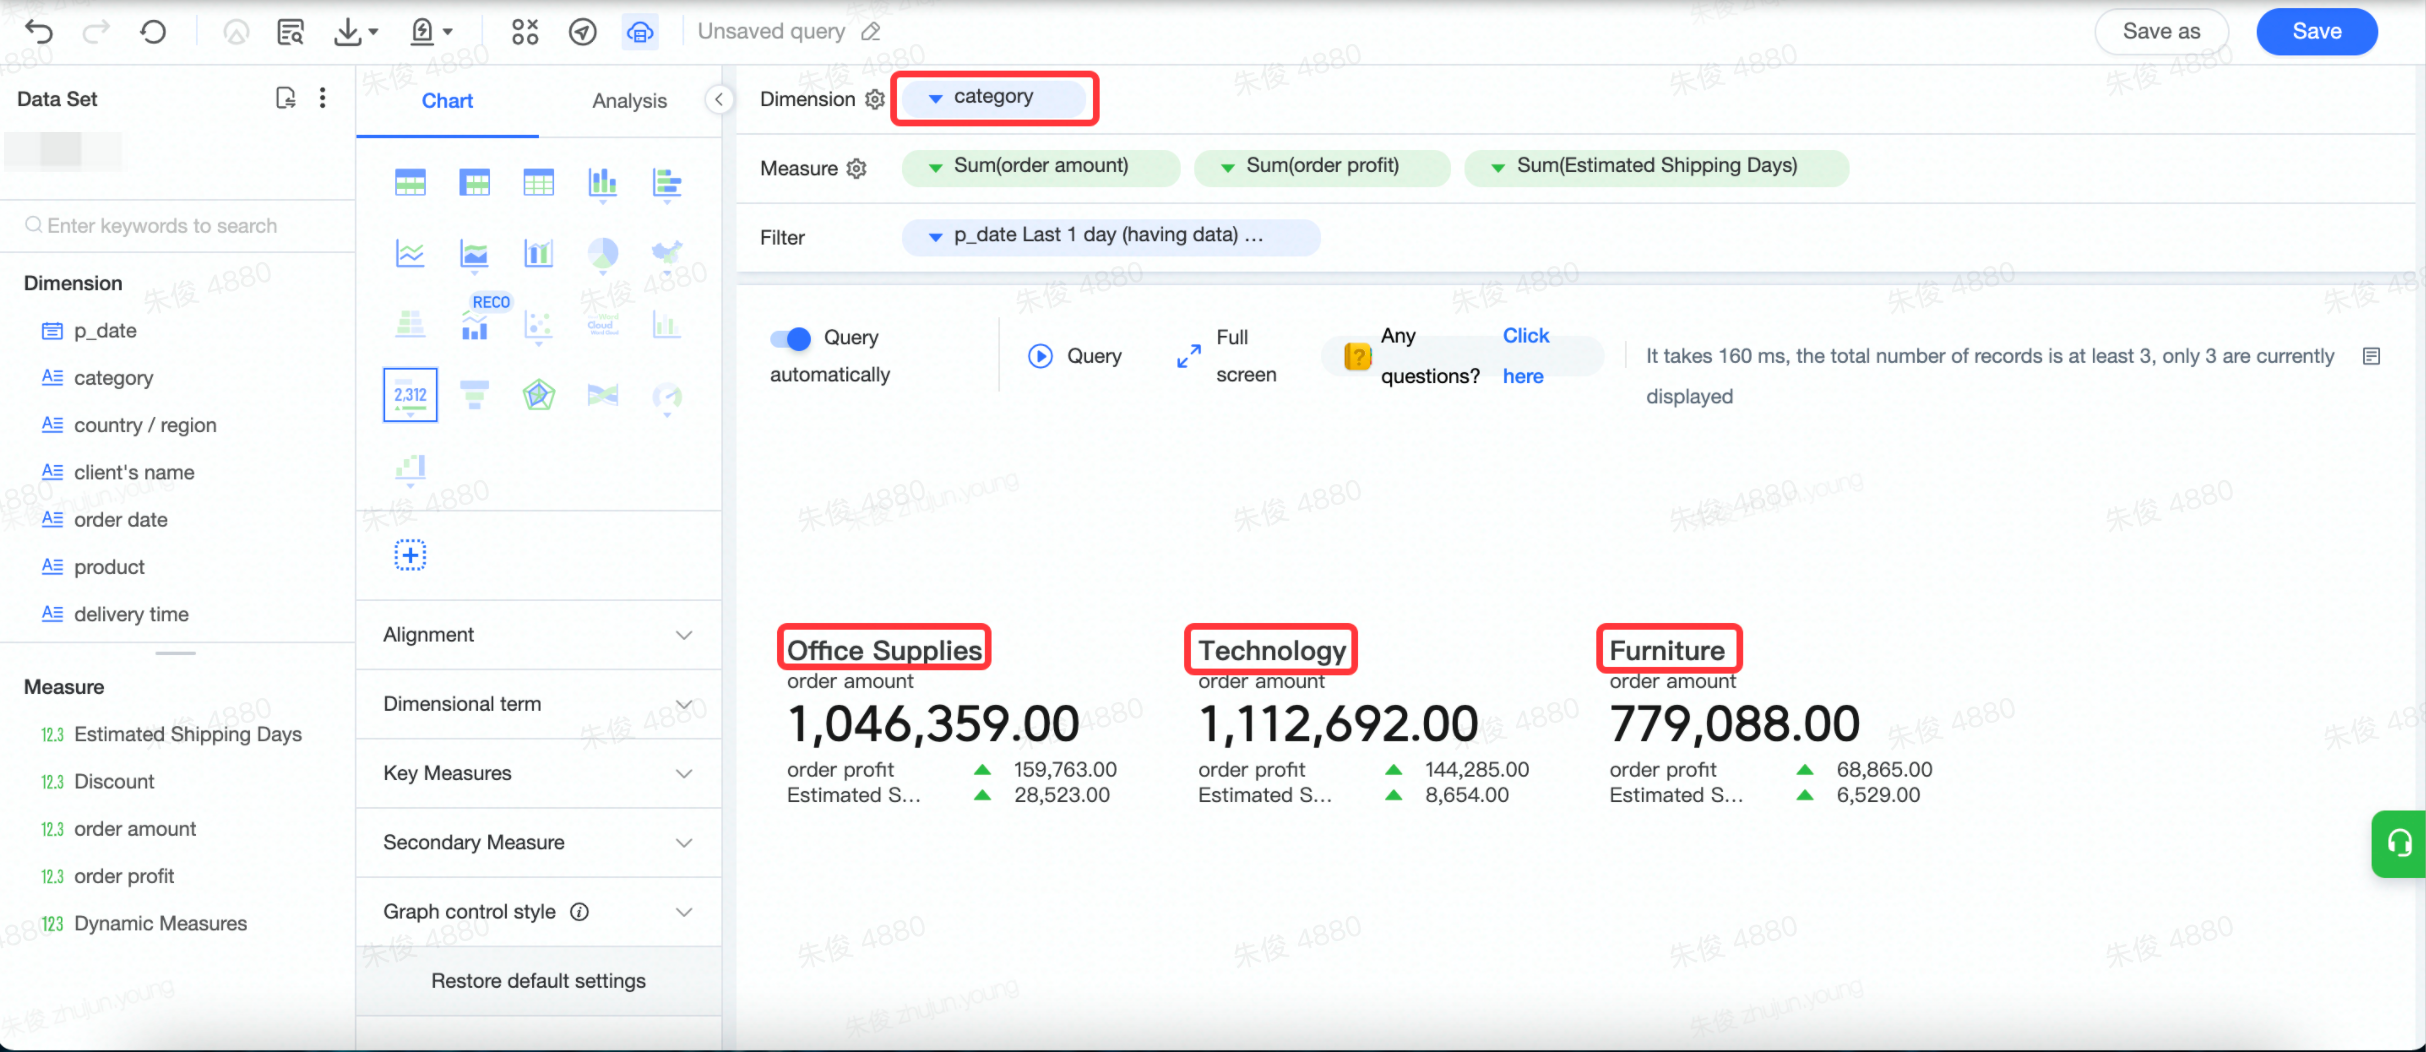Select the first table chart type icon

coord(410,183)
